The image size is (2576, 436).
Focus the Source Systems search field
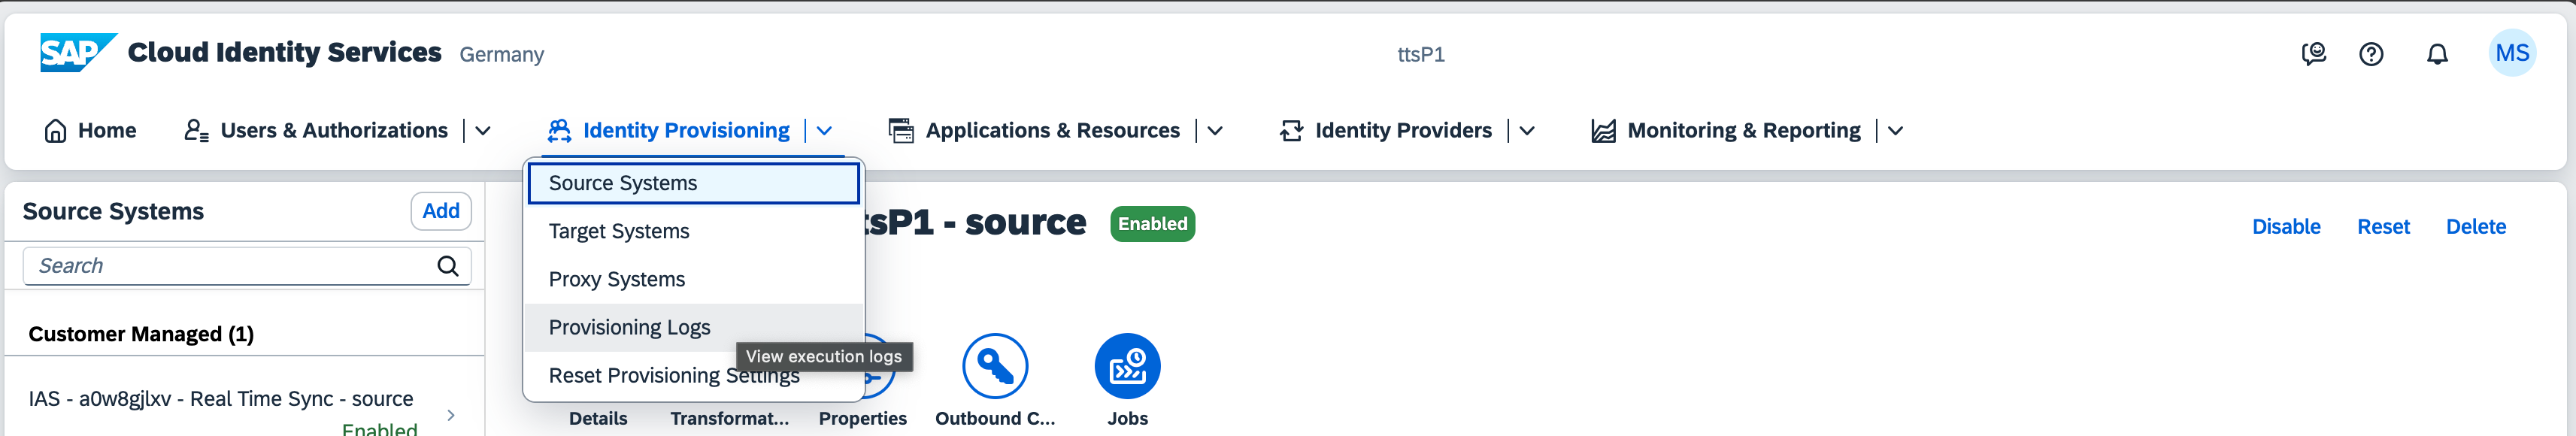point(230,266)
